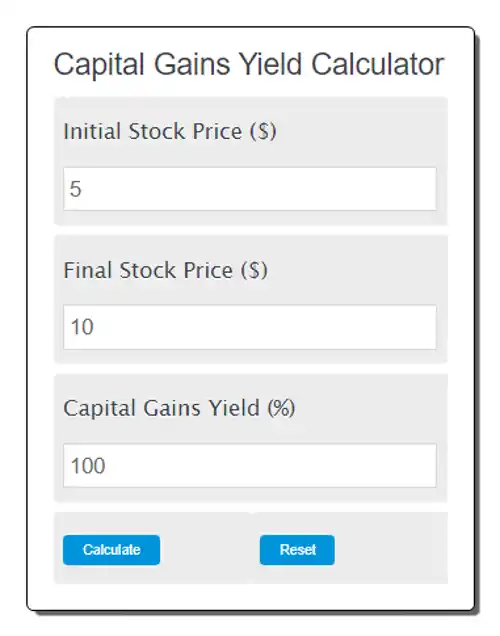Screen dimensions: 500x636
Task: Click the ($) symbol after Final Stock Price
Action: [255, 270]
